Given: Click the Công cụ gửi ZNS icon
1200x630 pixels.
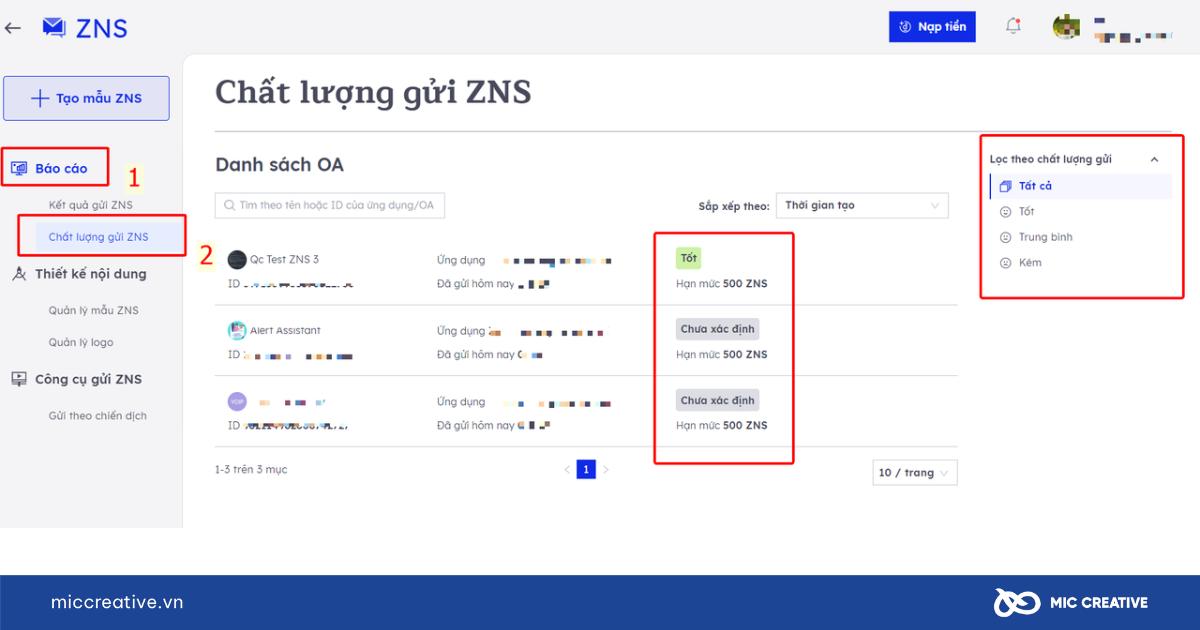Looking at the screenshot, I should point(19,379).
